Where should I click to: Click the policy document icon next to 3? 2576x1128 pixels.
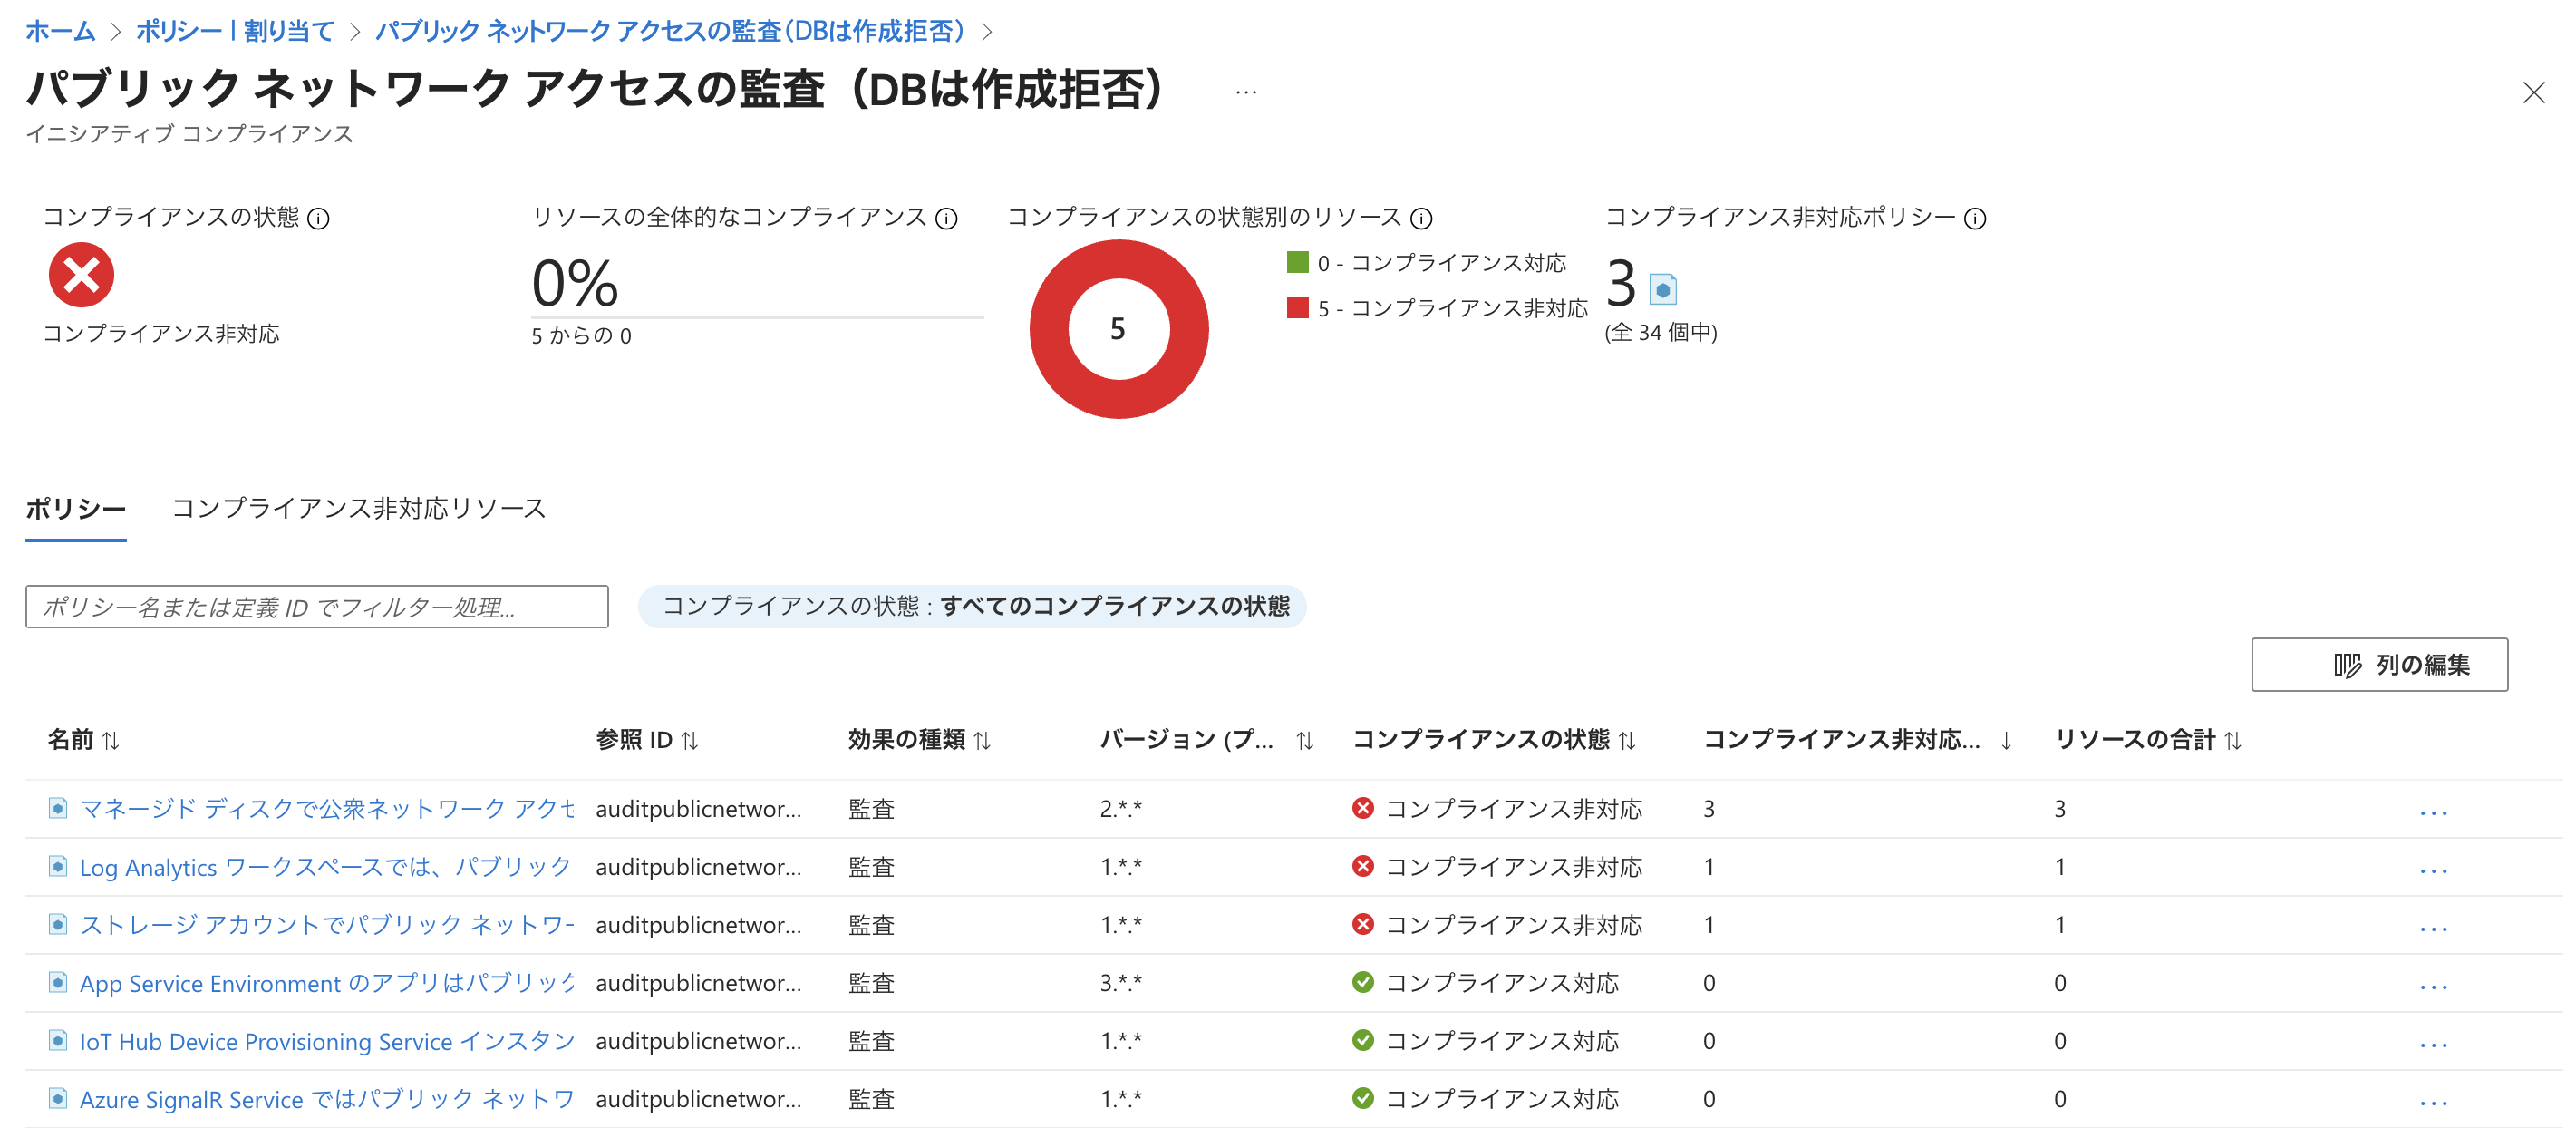[1663, 289]
